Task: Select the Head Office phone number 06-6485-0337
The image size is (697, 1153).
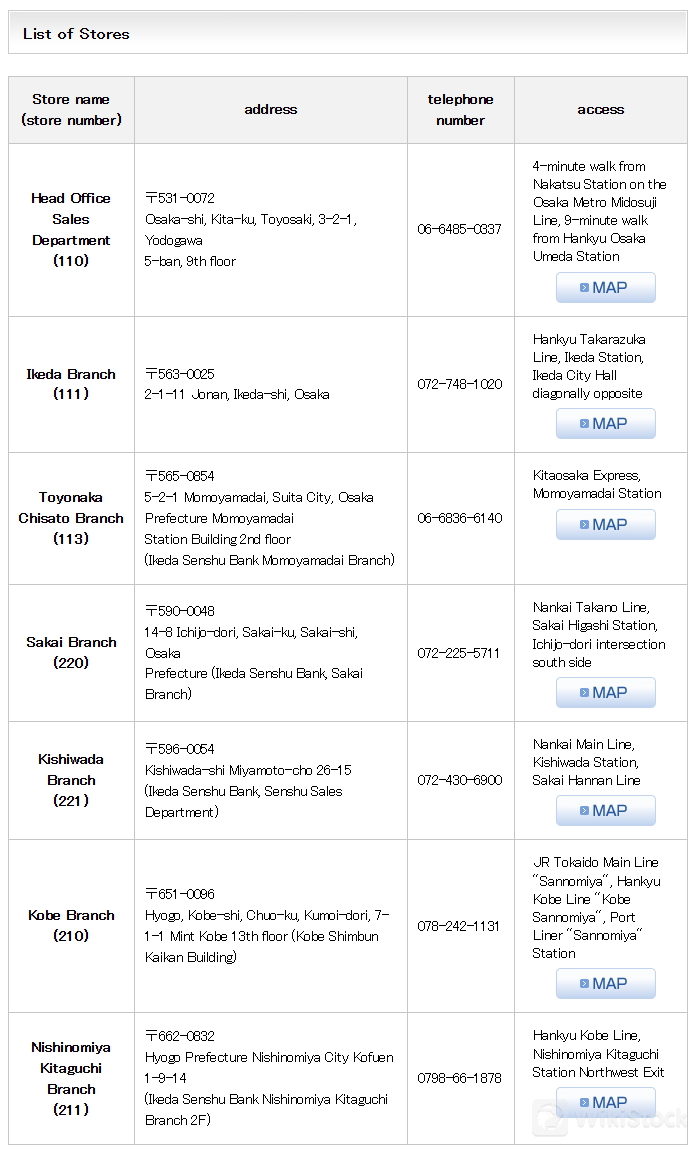Action: (460, 229)
